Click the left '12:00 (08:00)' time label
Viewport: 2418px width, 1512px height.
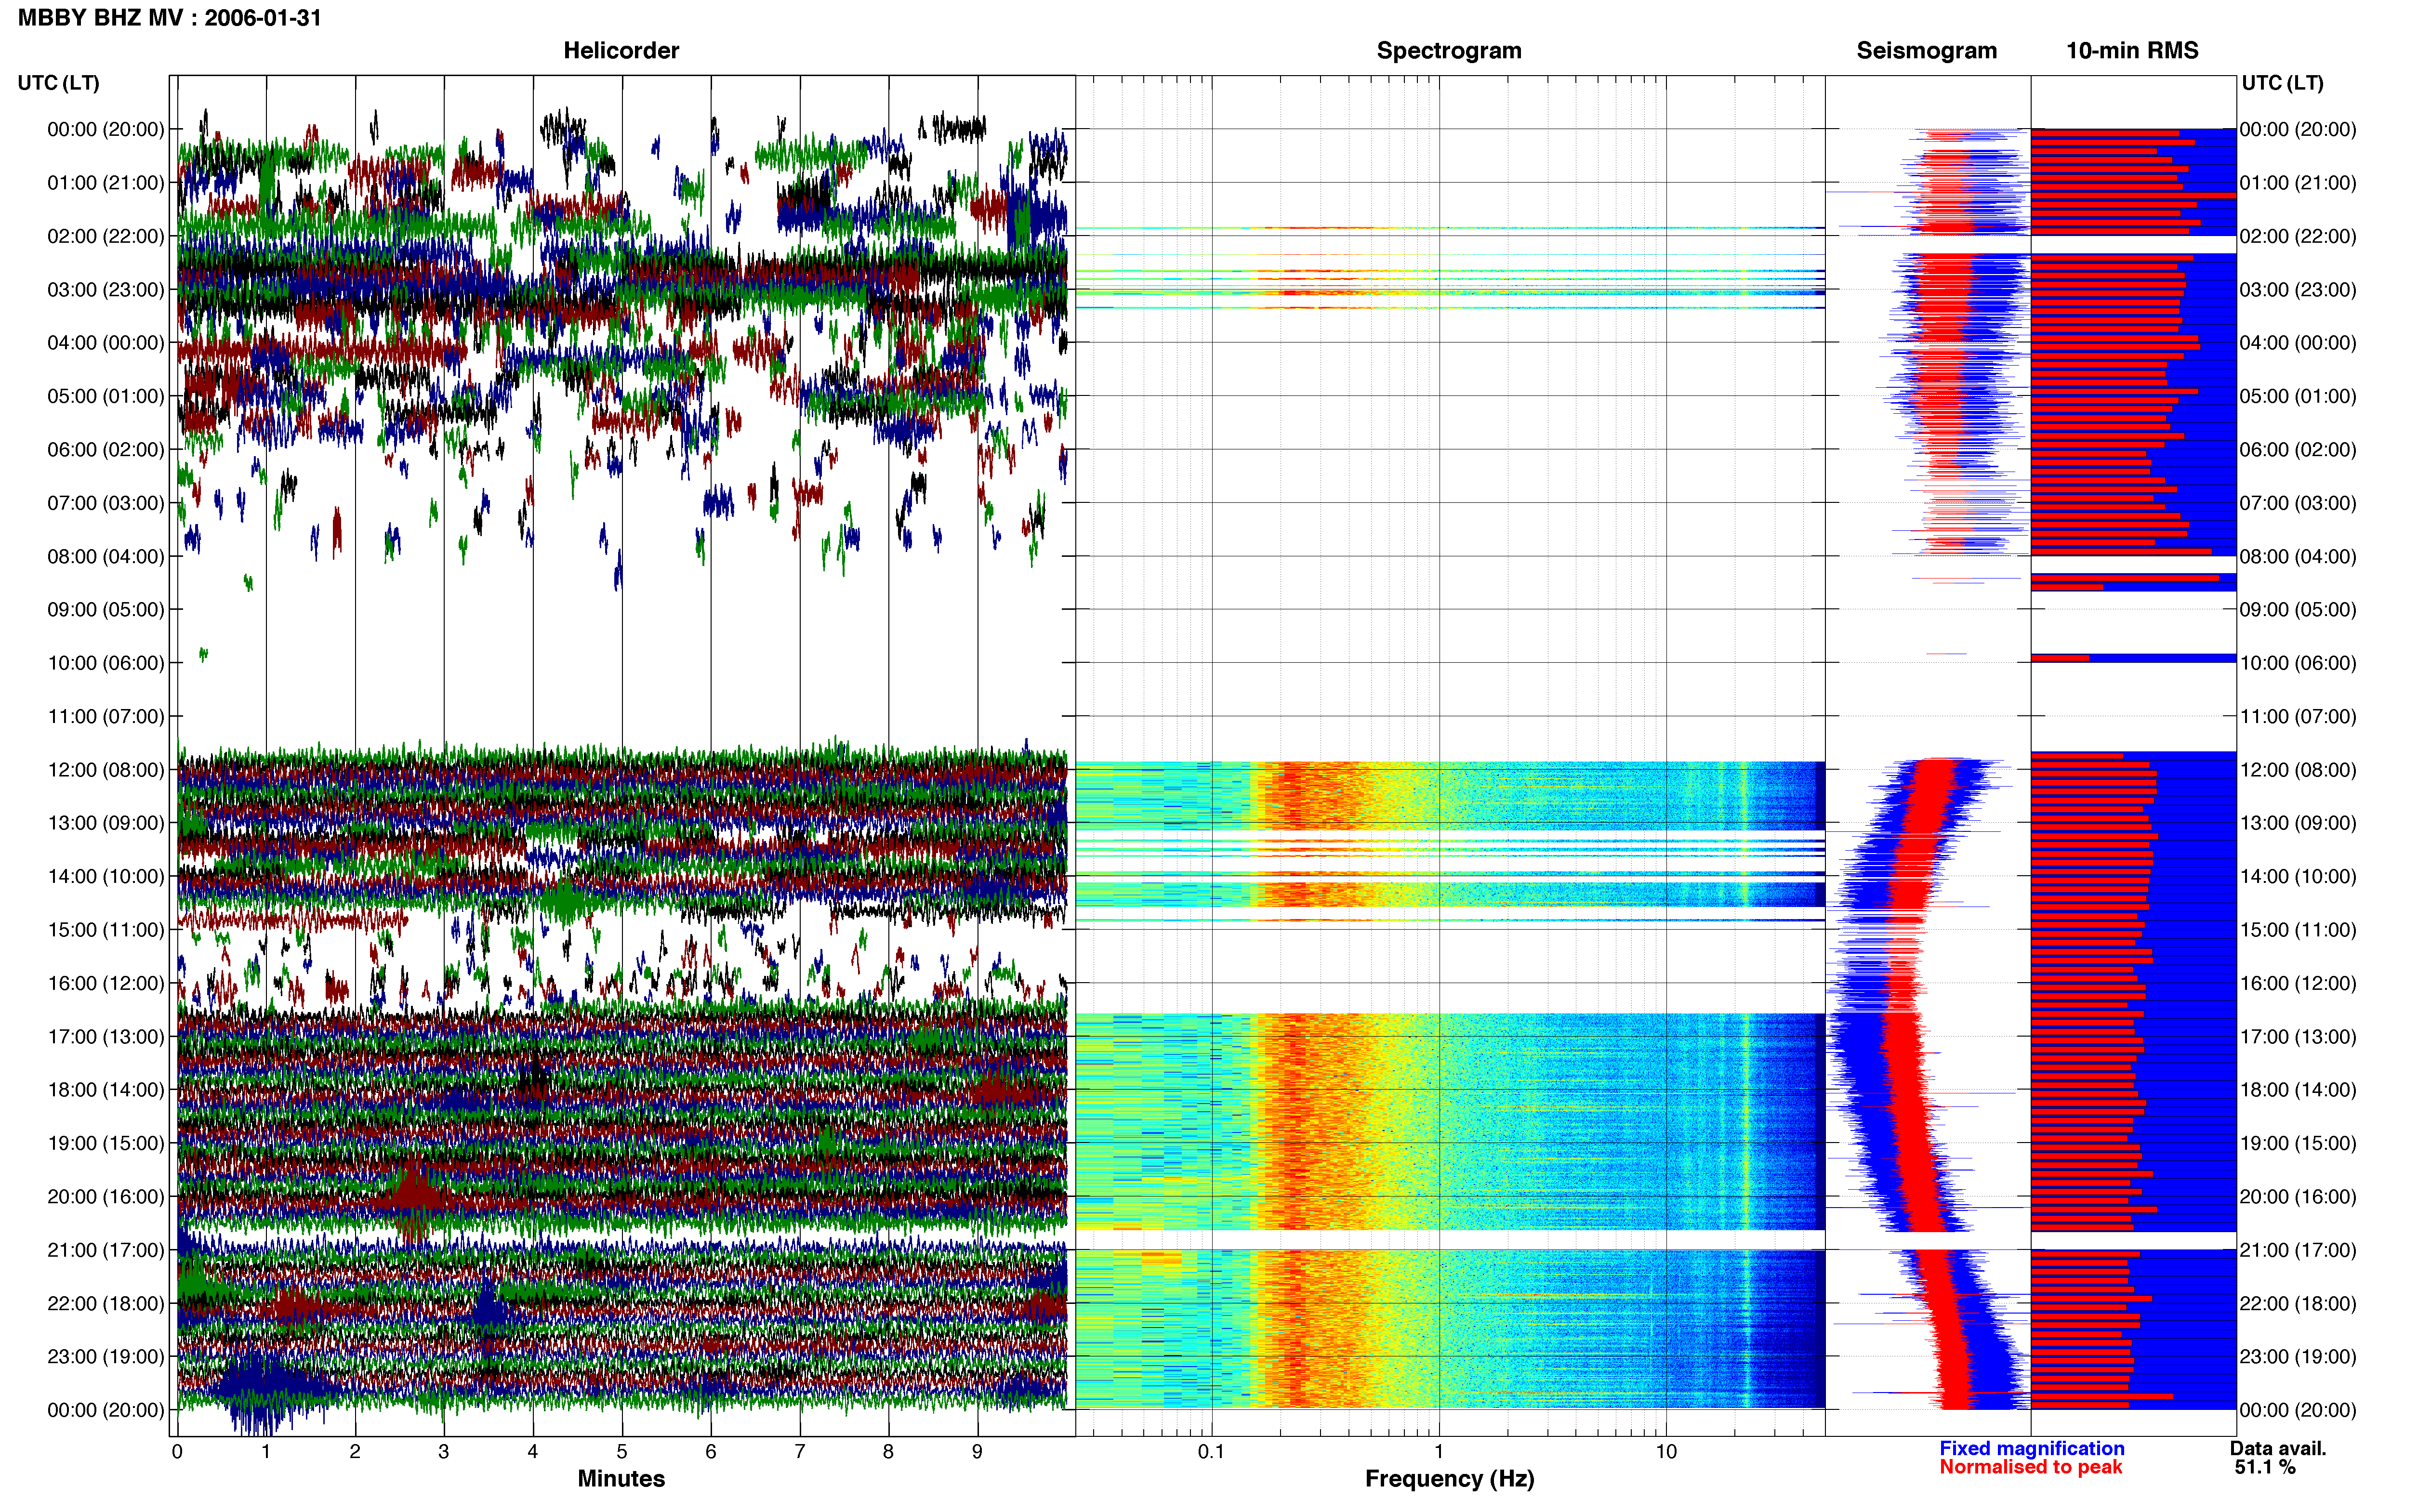[x=106, y=770]
